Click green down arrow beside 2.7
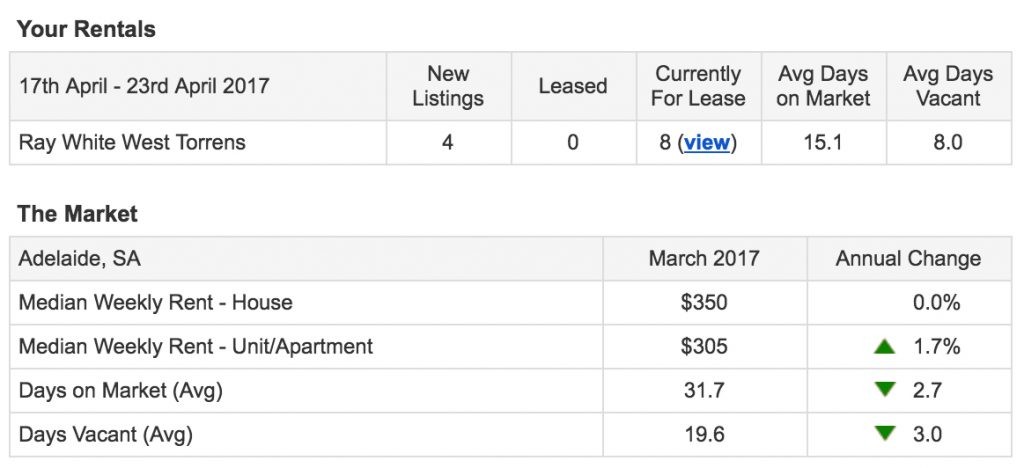 click(884, 390)
